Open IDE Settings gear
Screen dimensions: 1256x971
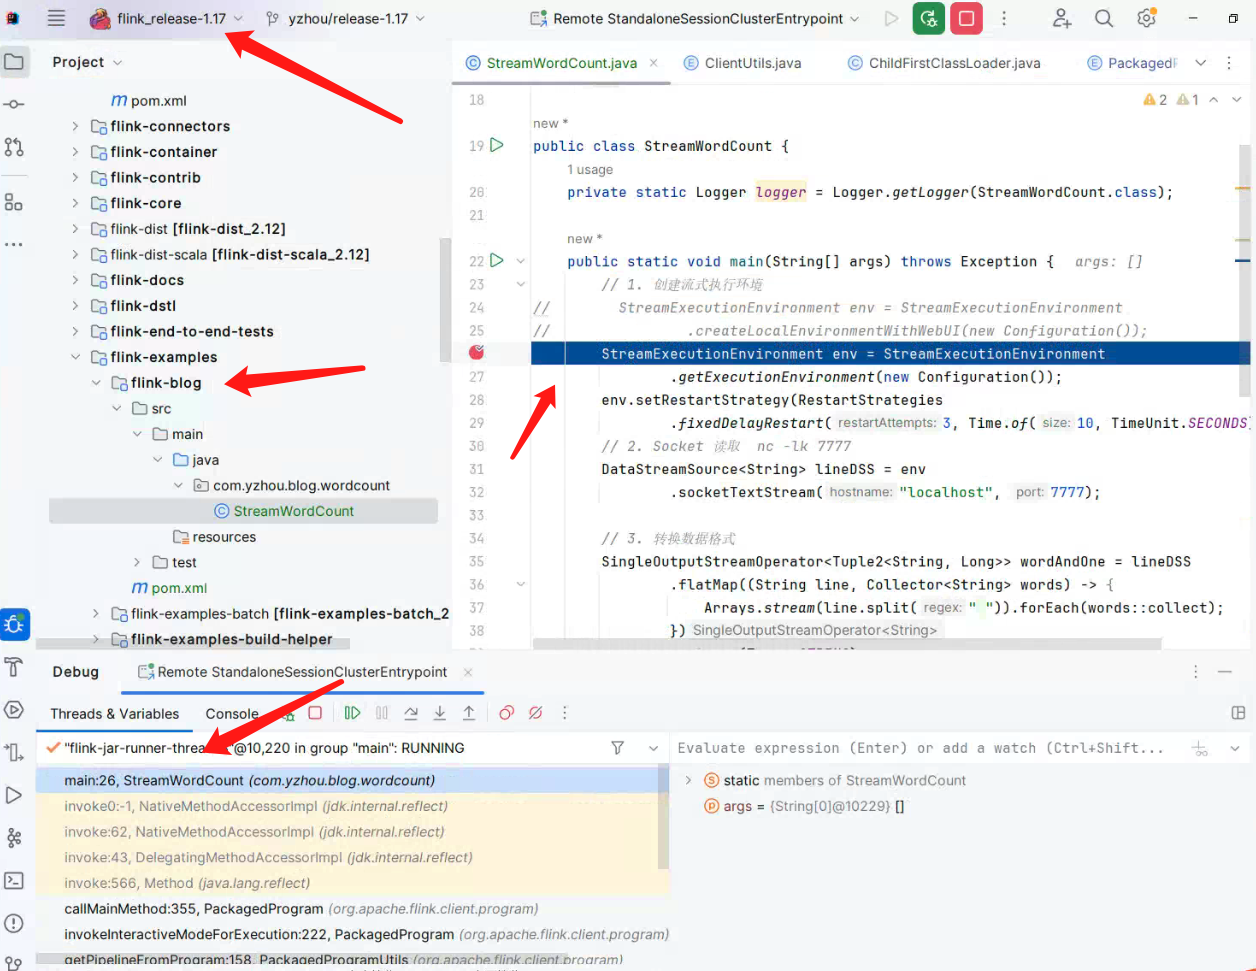tap(1146, 18)
